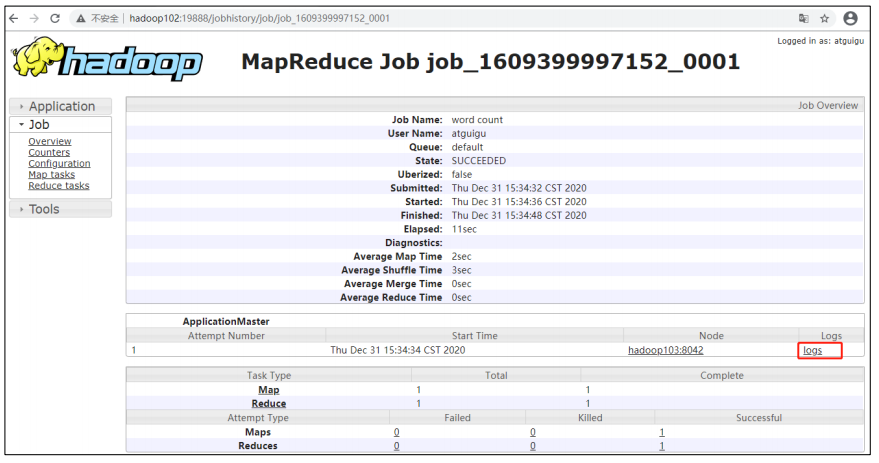Open the ApplicationMaster logs link
This screenshot has width=879, height=463.
tap(812, 350)
